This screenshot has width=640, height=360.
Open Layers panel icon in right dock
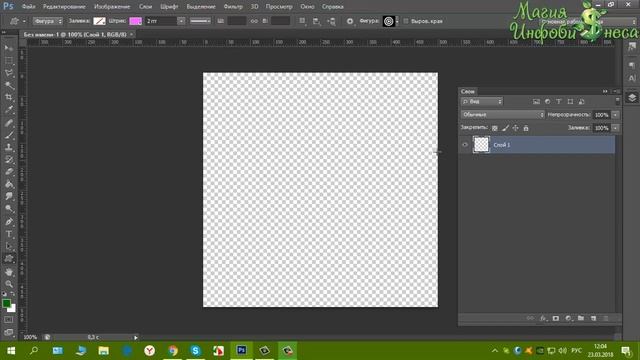(x=632, y=98)
